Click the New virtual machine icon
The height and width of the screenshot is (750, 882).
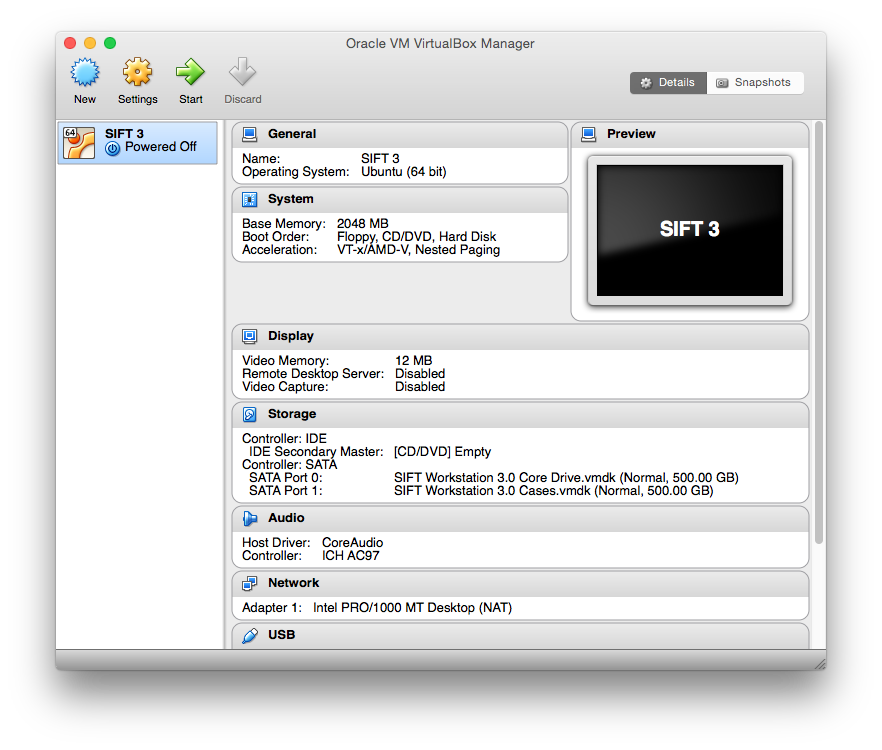[85, 72]
